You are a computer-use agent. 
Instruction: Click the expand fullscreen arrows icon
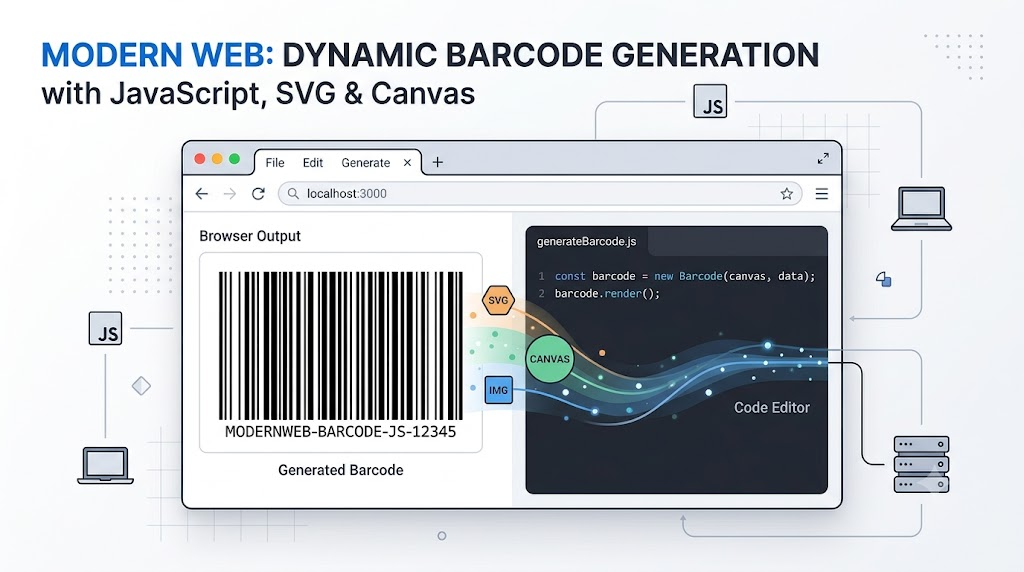(823, 159)
